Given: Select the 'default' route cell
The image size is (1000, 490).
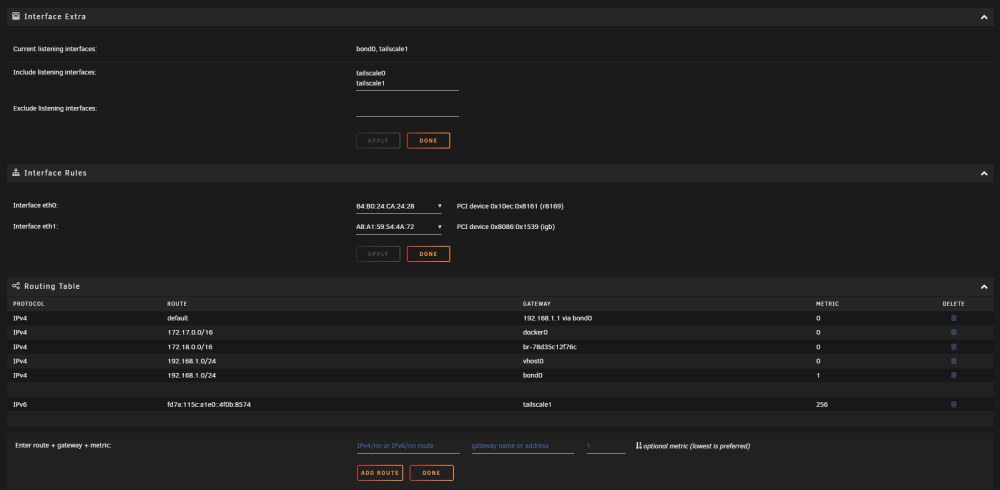Looking at the screenshot, I should (x=178, y=318).
